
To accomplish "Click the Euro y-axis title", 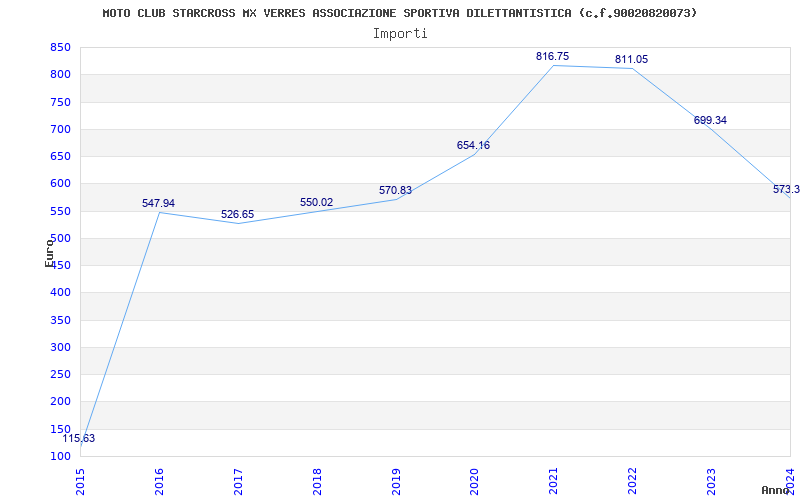I will point(49,252).
